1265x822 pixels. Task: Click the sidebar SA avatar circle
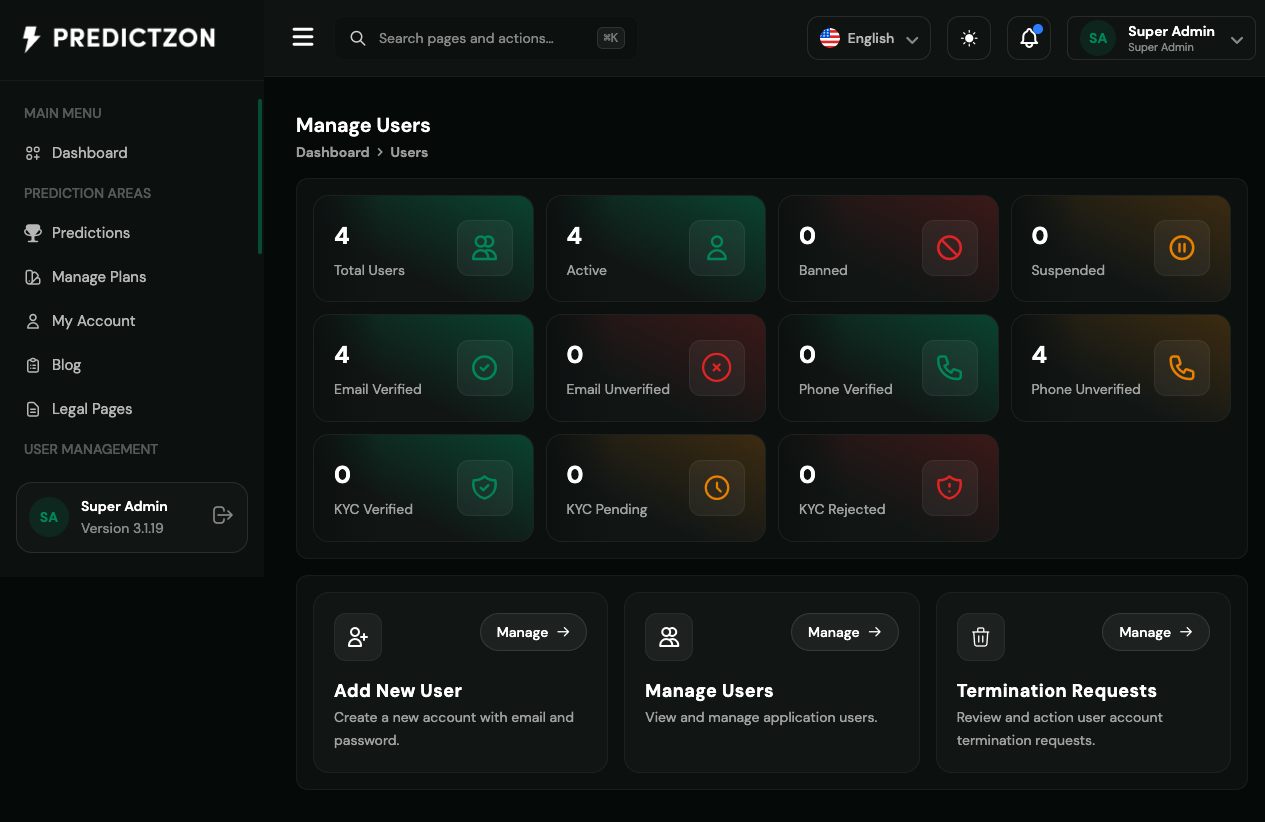[x=49, y=517]
